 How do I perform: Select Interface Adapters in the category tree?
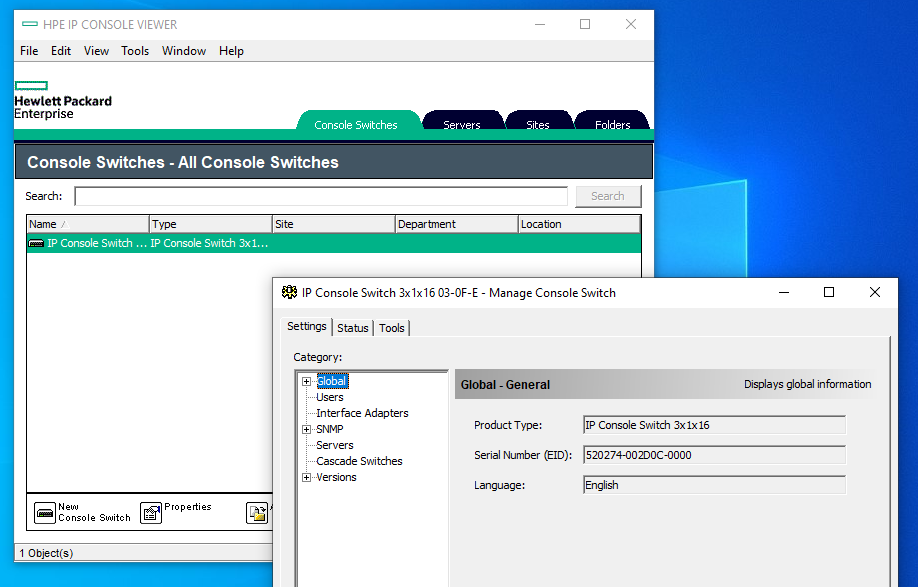pyautogui.click(x=362, y=413)
